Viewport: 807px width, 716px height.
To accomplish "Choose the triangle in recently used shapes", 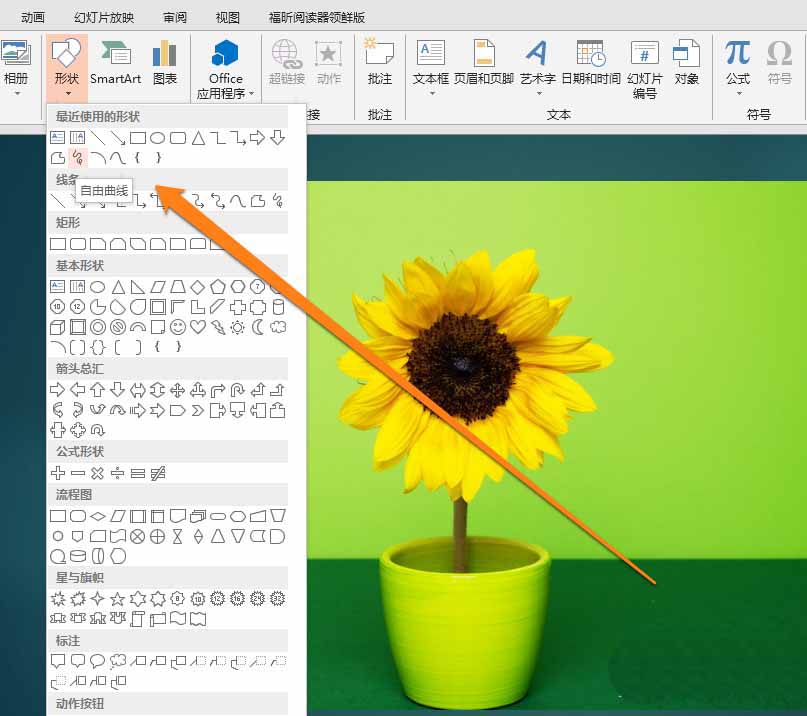I will 198,138.
